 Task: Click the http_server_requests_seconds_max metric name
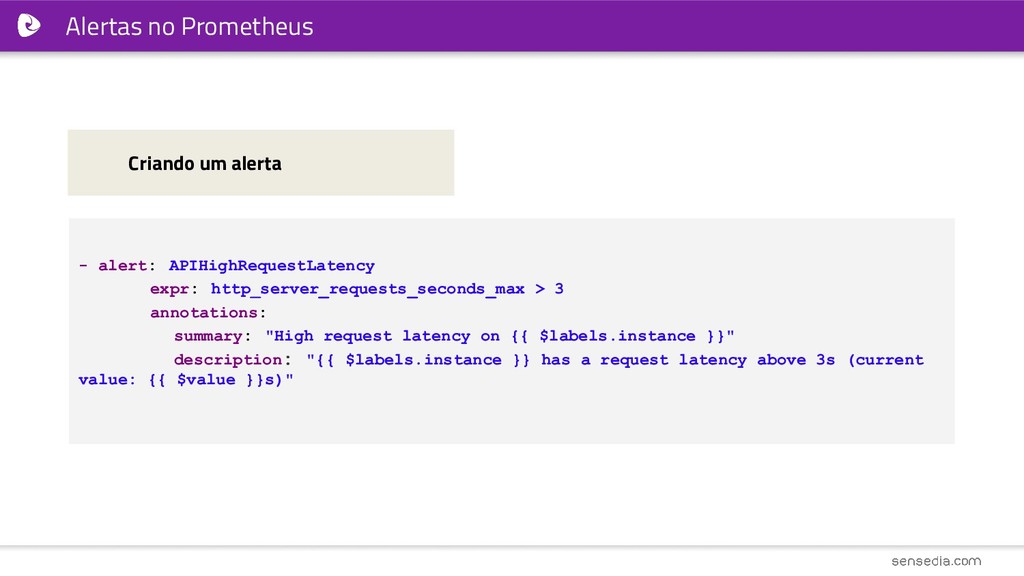click(x=368, y=289)
